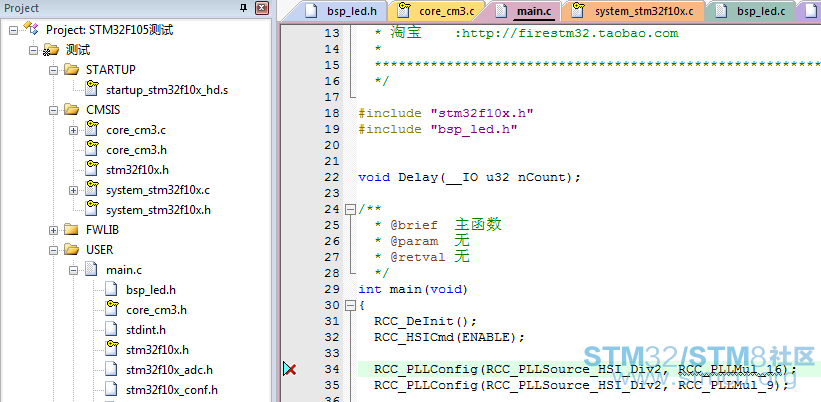Collapse the USER folder
This screenshot has height=402, width=821.
tap(53, 250)
